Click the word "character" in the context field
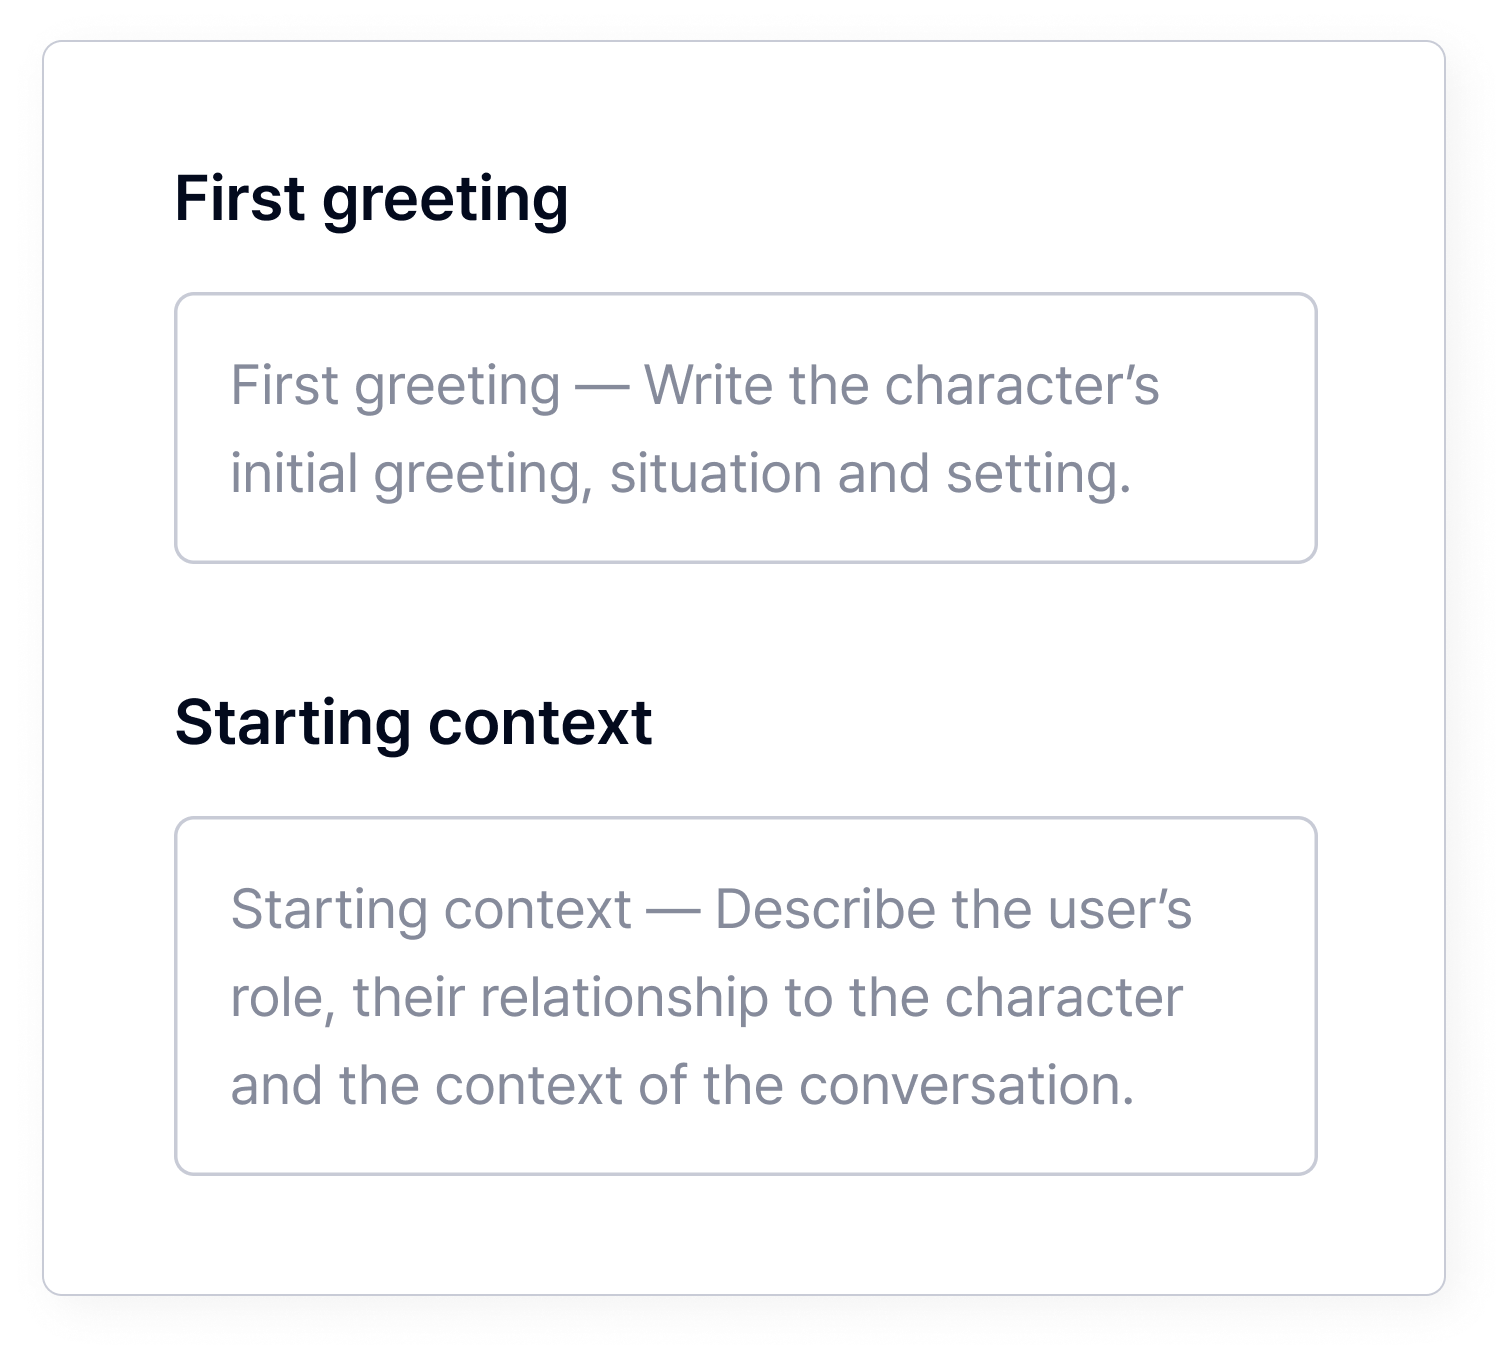This screenshot has height=1360, width=1509. [x=1063, y=997]
